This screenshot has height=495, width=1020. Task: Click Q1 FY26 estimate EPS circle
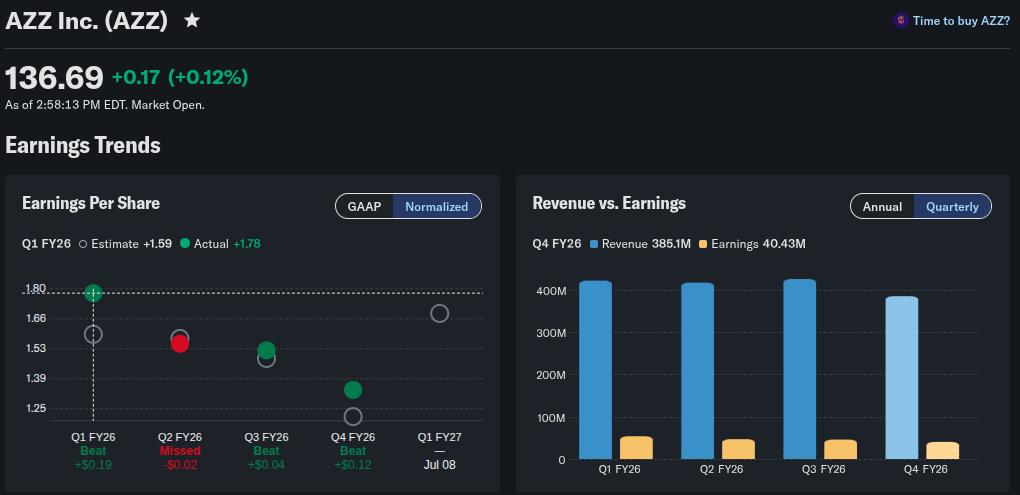coord(93,334)
